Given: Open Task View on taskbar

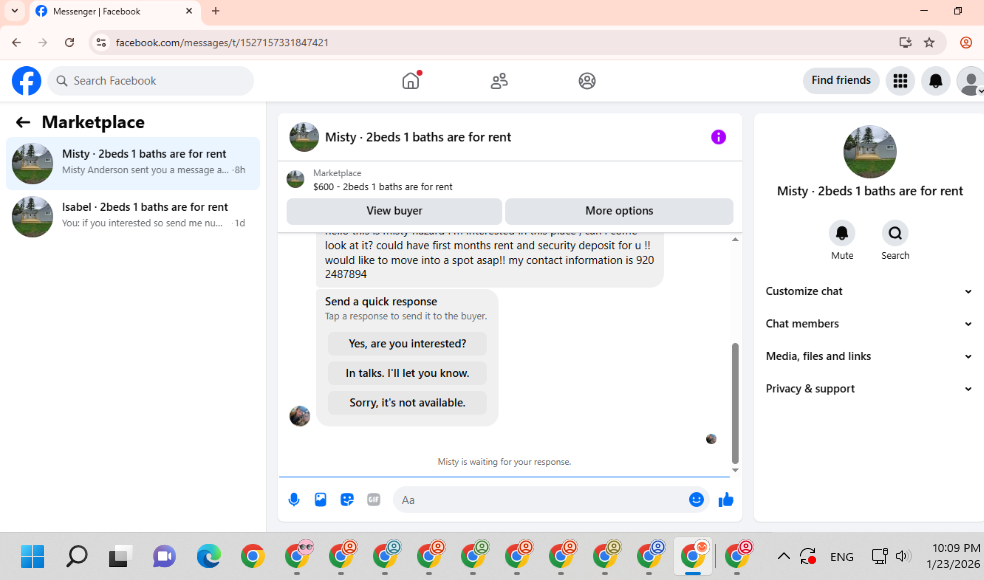Looking at the screenshot, I should click(x=120, y=556).
